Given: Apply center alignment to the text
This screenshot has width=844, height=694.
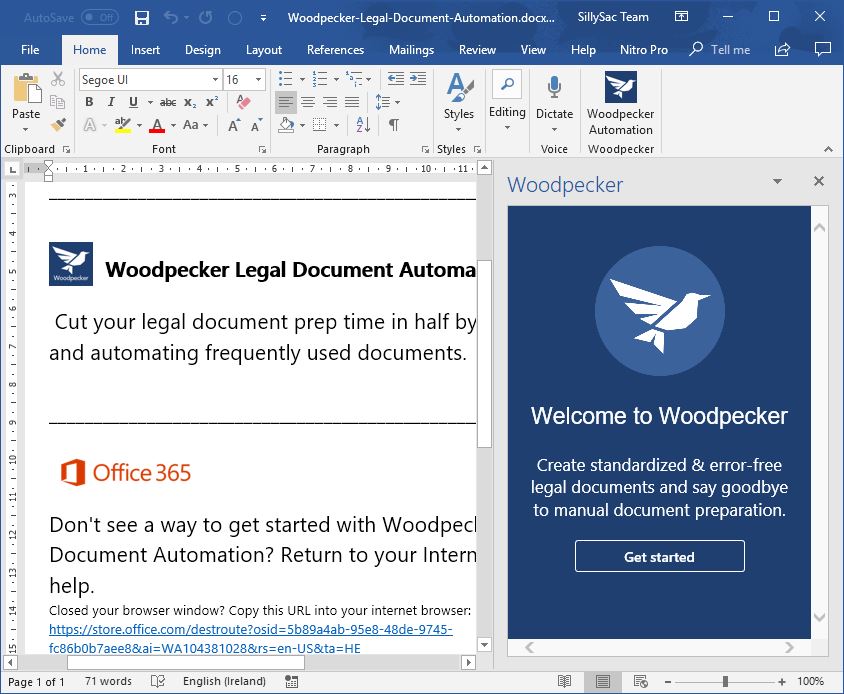Looking at the screenshot, I should (x=308, y=102).
